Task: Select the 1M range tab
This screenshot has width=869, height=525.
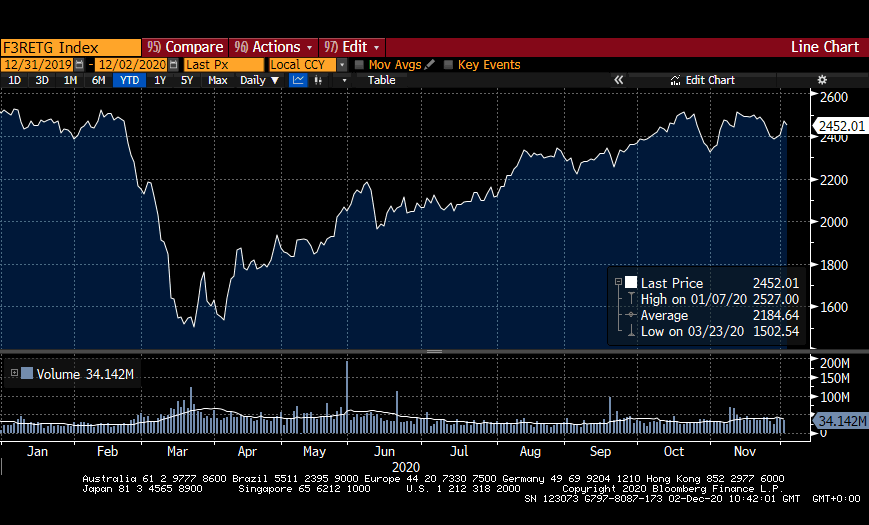Action: pyautogui.click(x=70, y=80)
